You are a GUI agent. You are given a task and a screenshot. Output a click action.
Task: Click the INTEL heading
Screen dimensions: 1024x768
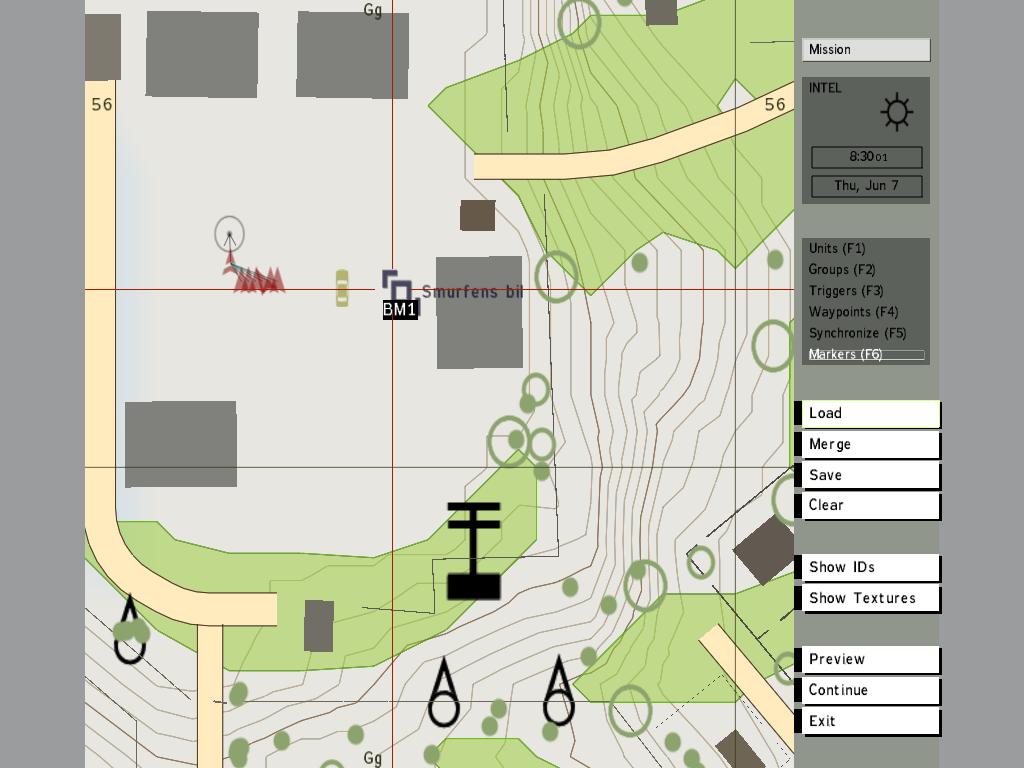pyautogui.click(x=825, y=88)
